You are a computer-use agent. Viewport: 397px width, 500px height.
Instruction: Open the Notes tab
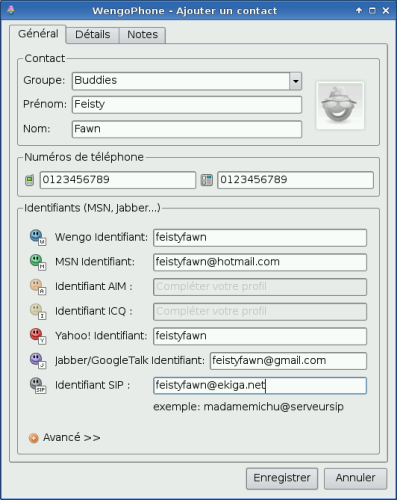tap(142, 35)
